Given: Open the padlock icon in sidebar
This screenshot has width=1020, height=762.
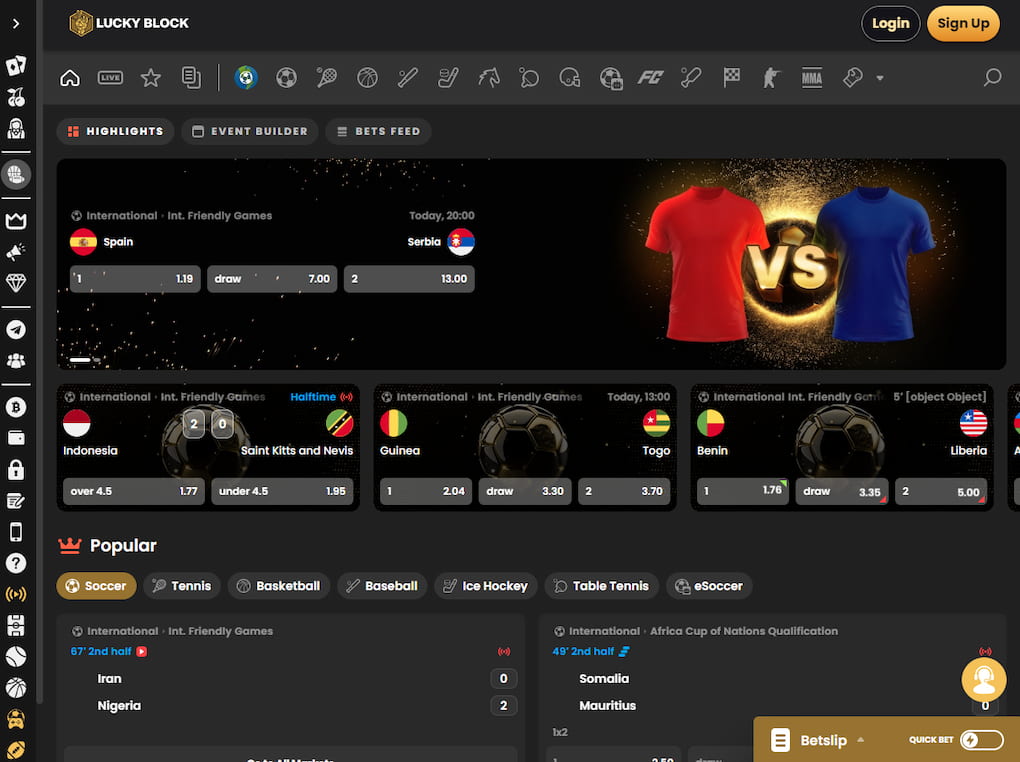Looking at the screenshot, I should pos(16,469).
